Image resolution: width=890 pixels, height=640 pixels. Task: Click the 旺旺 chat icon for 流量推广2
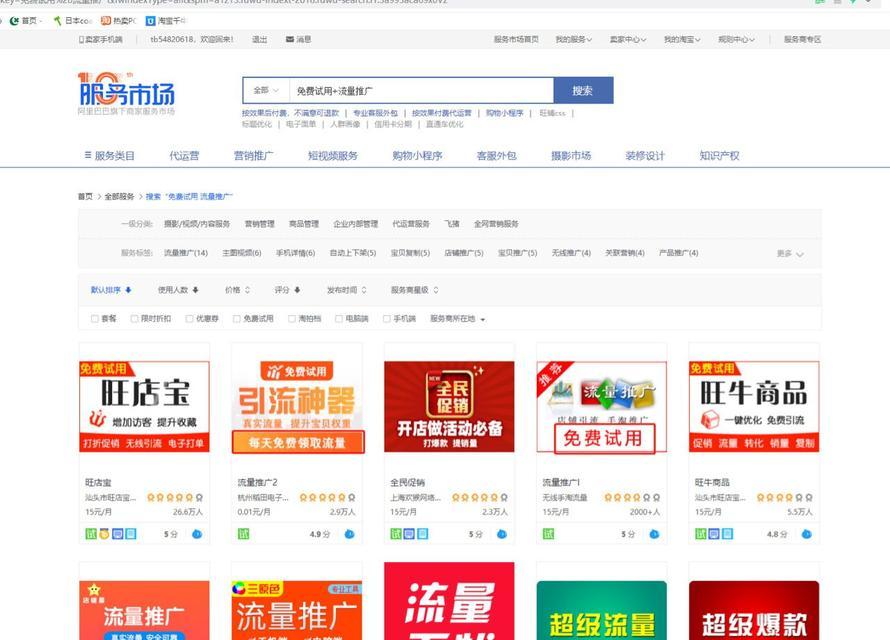click(350, 534)
